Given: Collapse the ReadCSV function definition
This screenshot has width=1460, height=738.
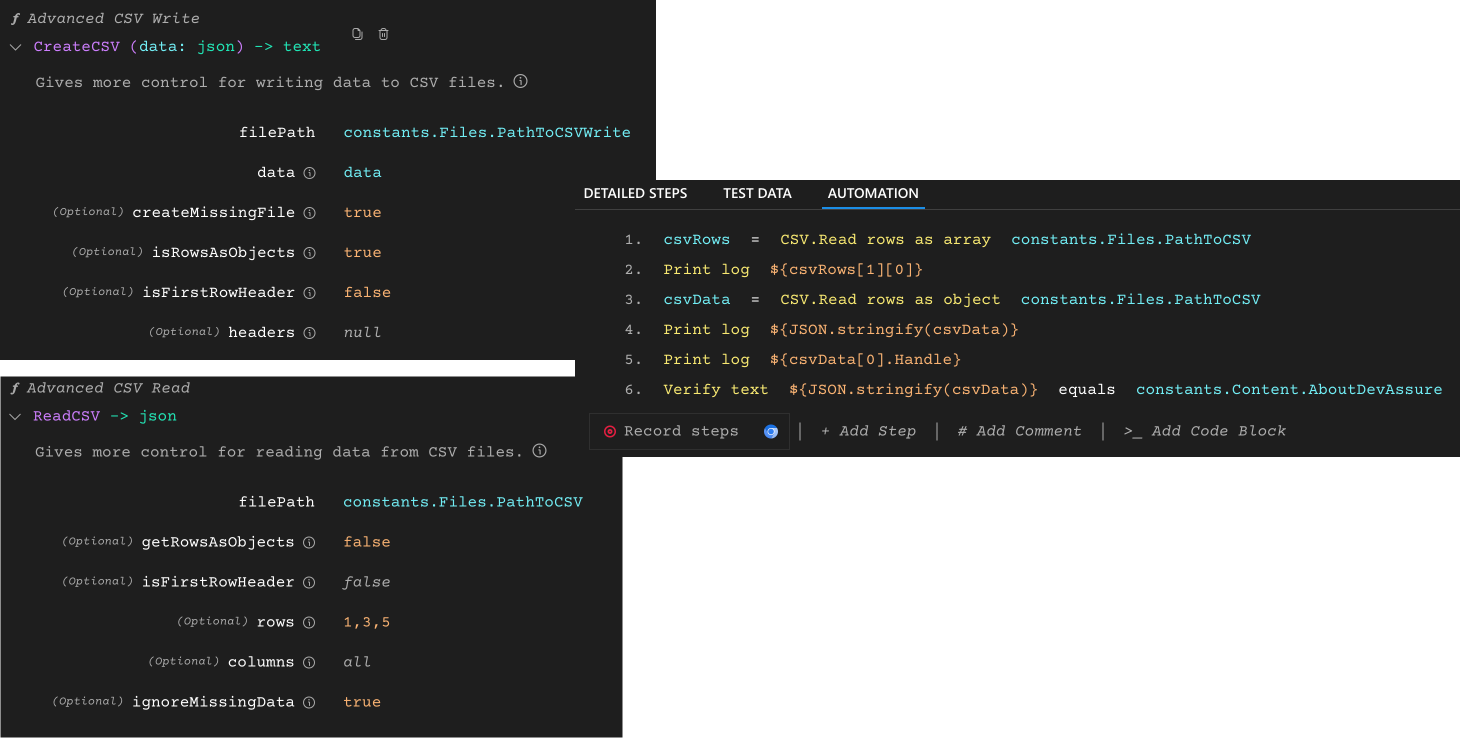Looking at the screenshot, I should (15, 415).
